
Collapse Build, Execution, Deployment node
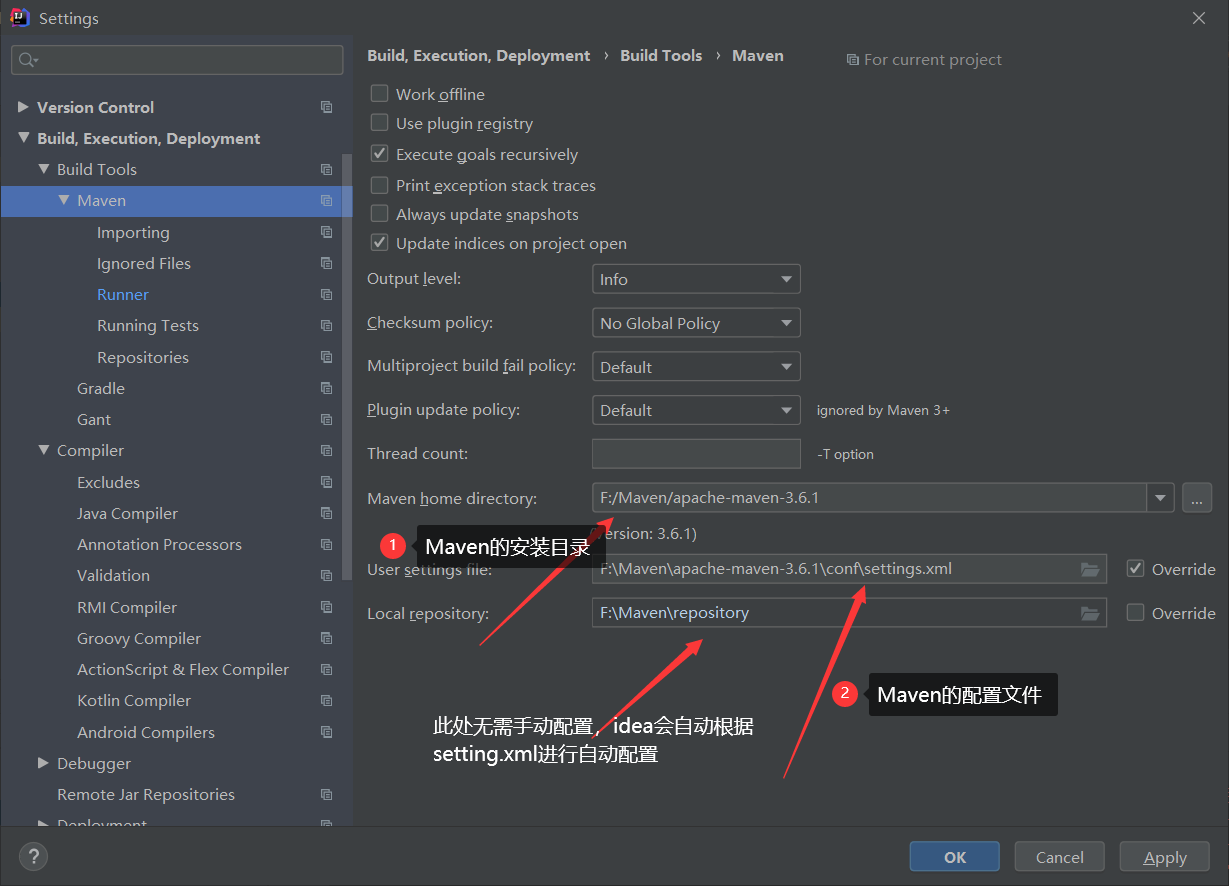[x=23, y=138]
